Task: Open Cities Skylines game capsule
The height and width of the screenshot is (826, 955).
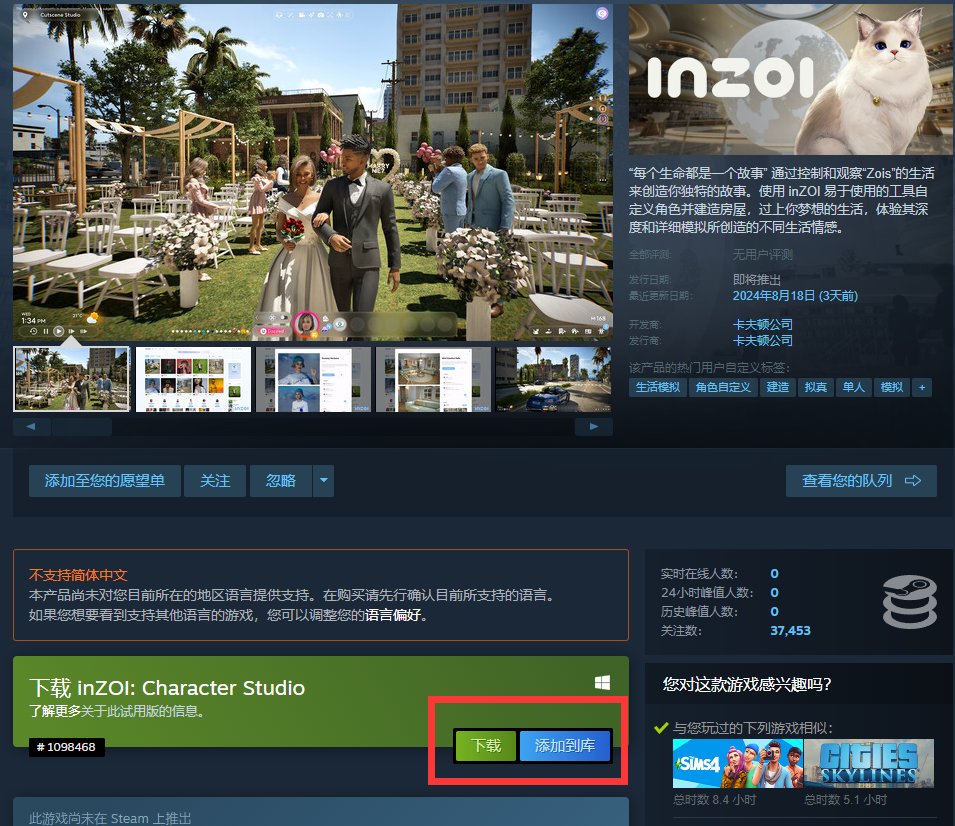Action: coord(869,763)
